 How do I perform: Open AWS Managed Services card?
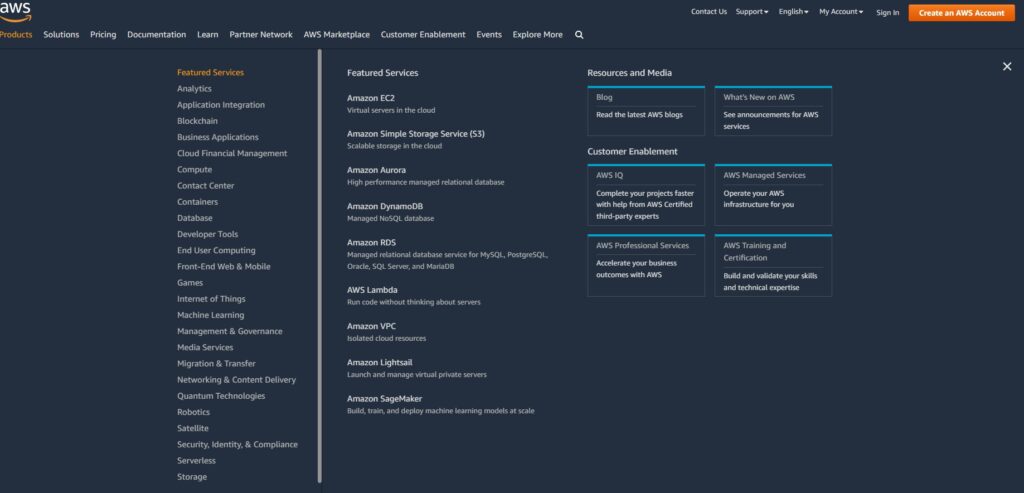click(773, 195)
